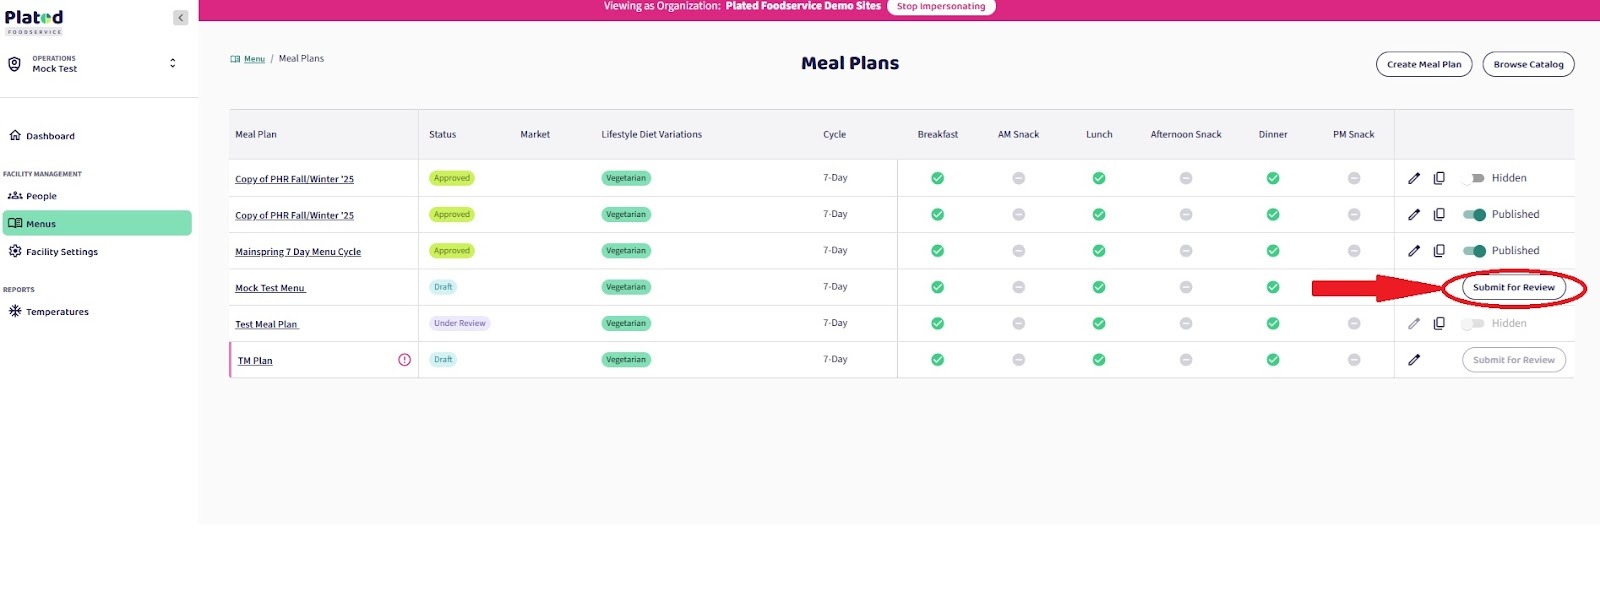1600x608 pixels.
Task: Submit Mock Test Menu for review
Action: click(x=1513, y=287)
